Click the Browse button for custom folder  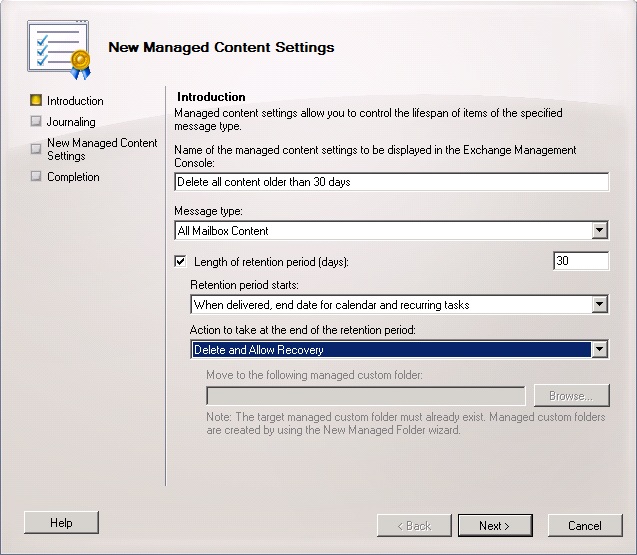[x=572, y=395]
